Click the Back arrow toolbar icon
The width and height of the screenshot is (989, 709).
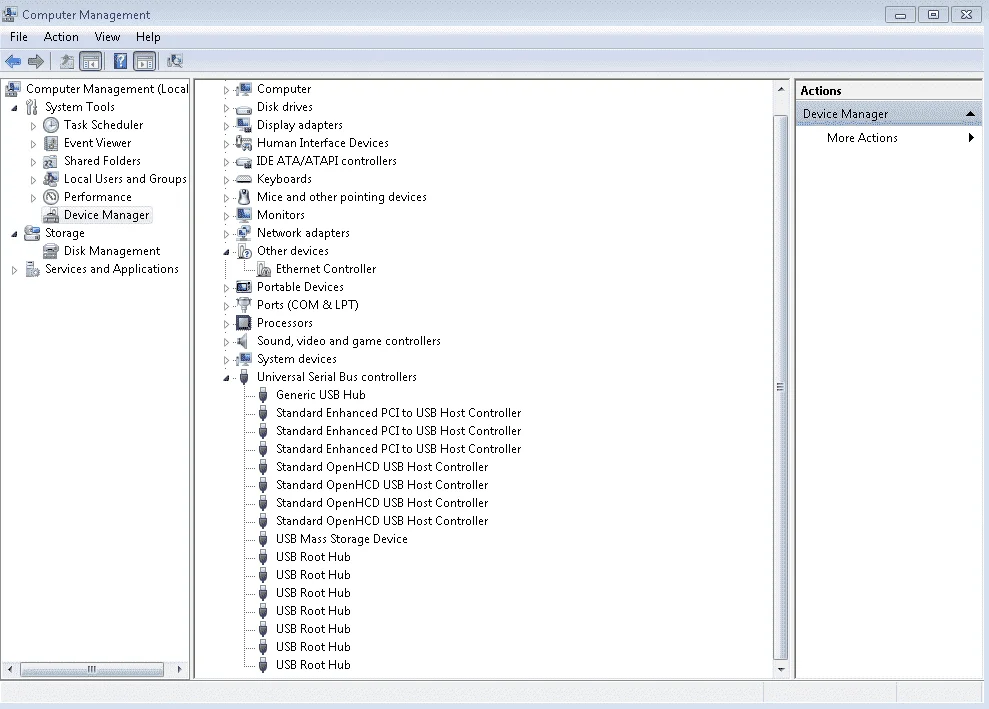13,61
